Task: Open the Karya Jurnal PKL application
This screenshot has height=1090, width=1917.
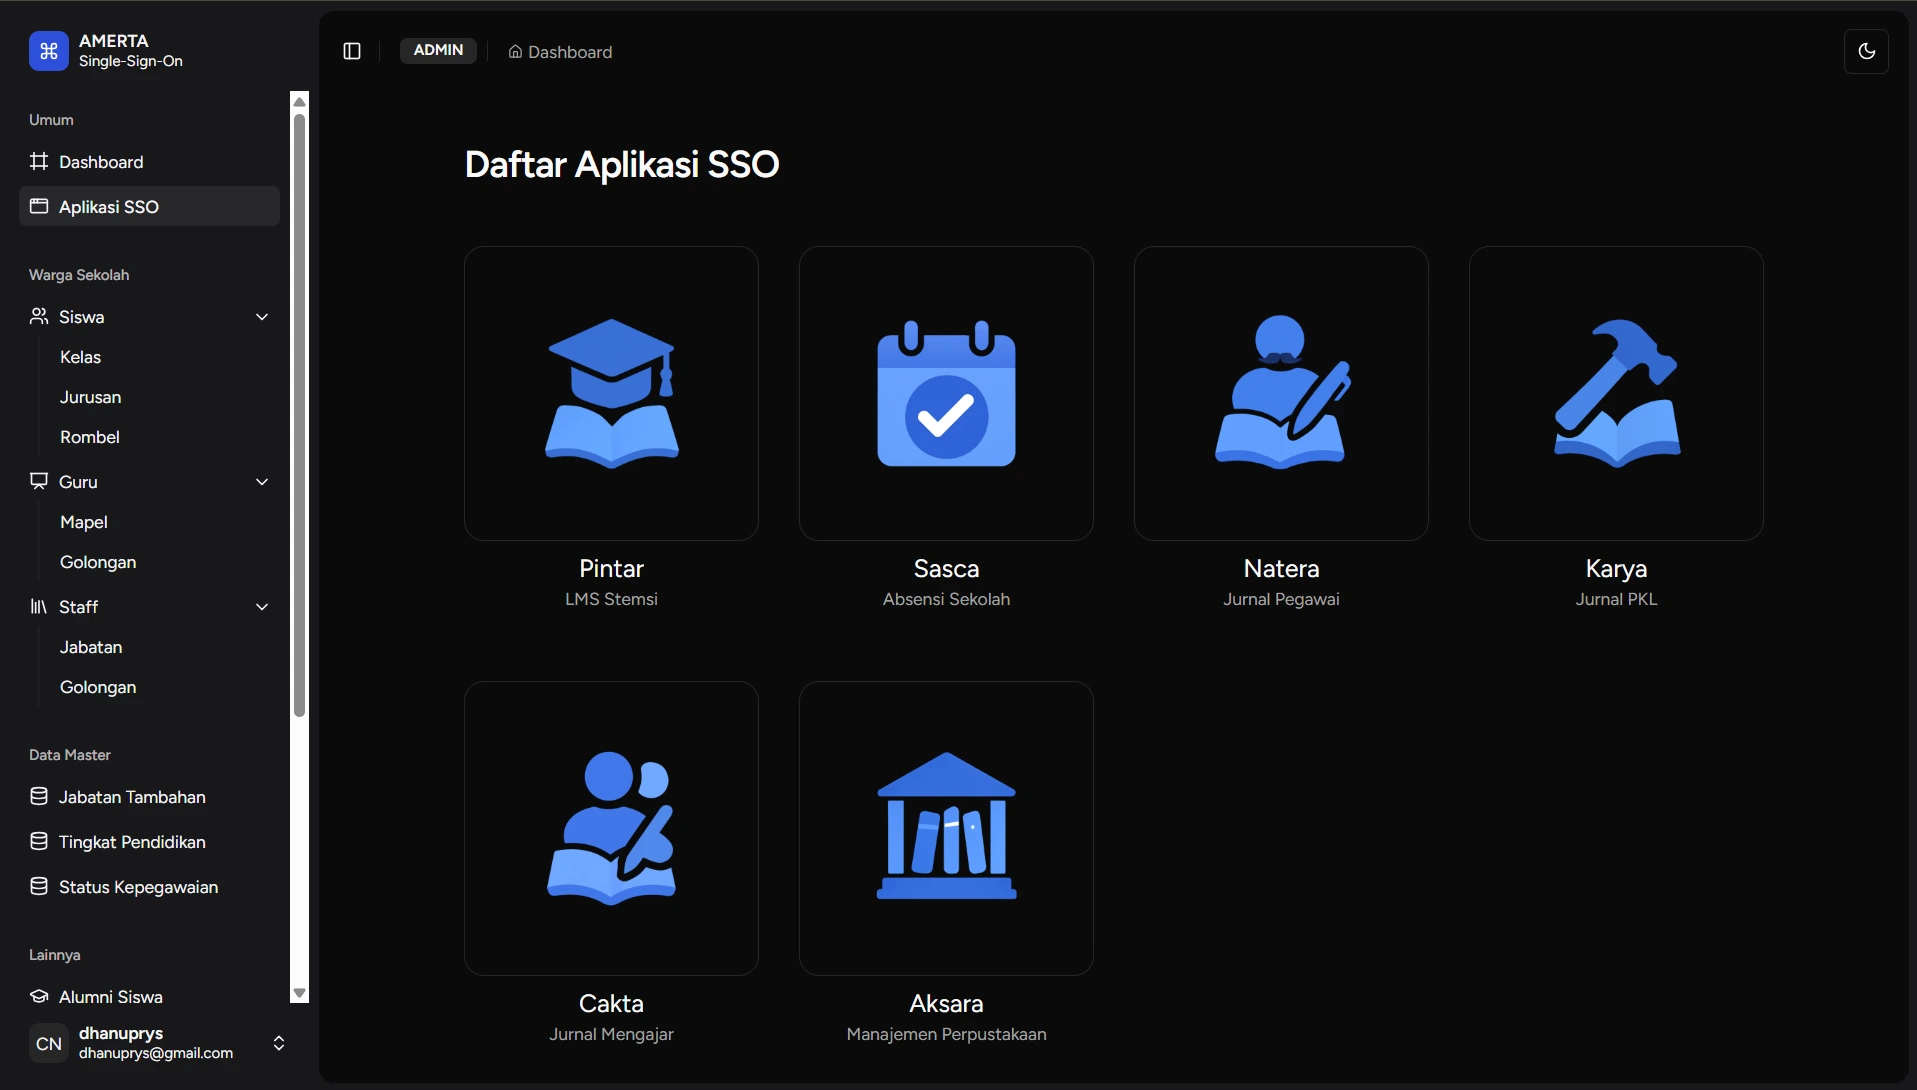Action: pyautogui.click(x=1616, y=393)
